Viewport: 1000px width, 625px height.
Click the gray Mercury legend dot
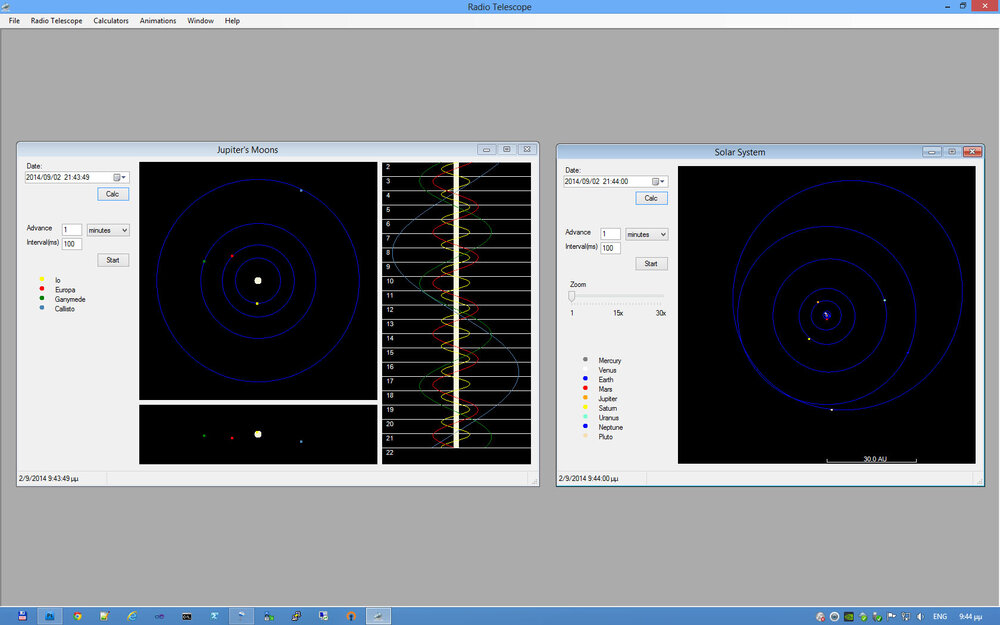[585, 360]
